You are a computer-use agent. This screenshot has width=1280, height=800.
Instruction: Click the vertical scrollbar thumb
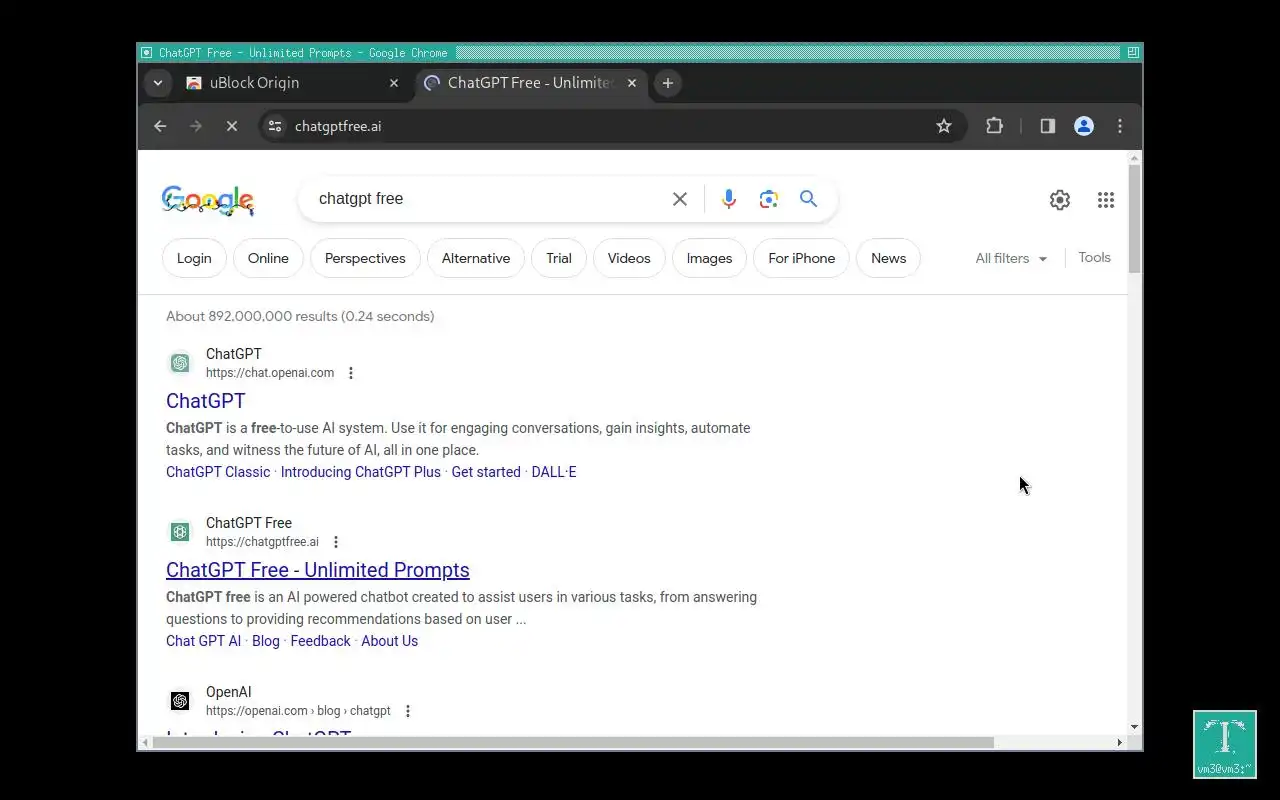pos(1134,218)
